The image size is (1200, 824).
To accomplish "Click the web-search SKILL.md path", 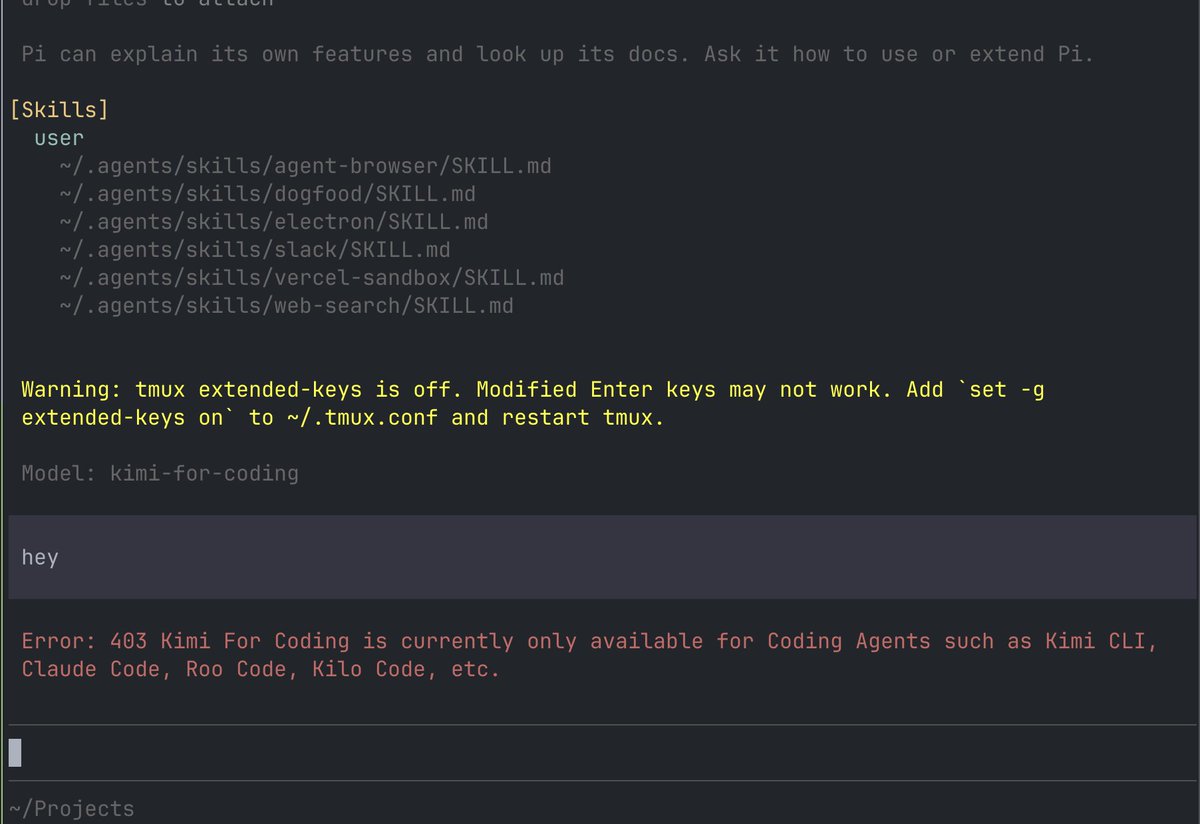I will 286,305.
